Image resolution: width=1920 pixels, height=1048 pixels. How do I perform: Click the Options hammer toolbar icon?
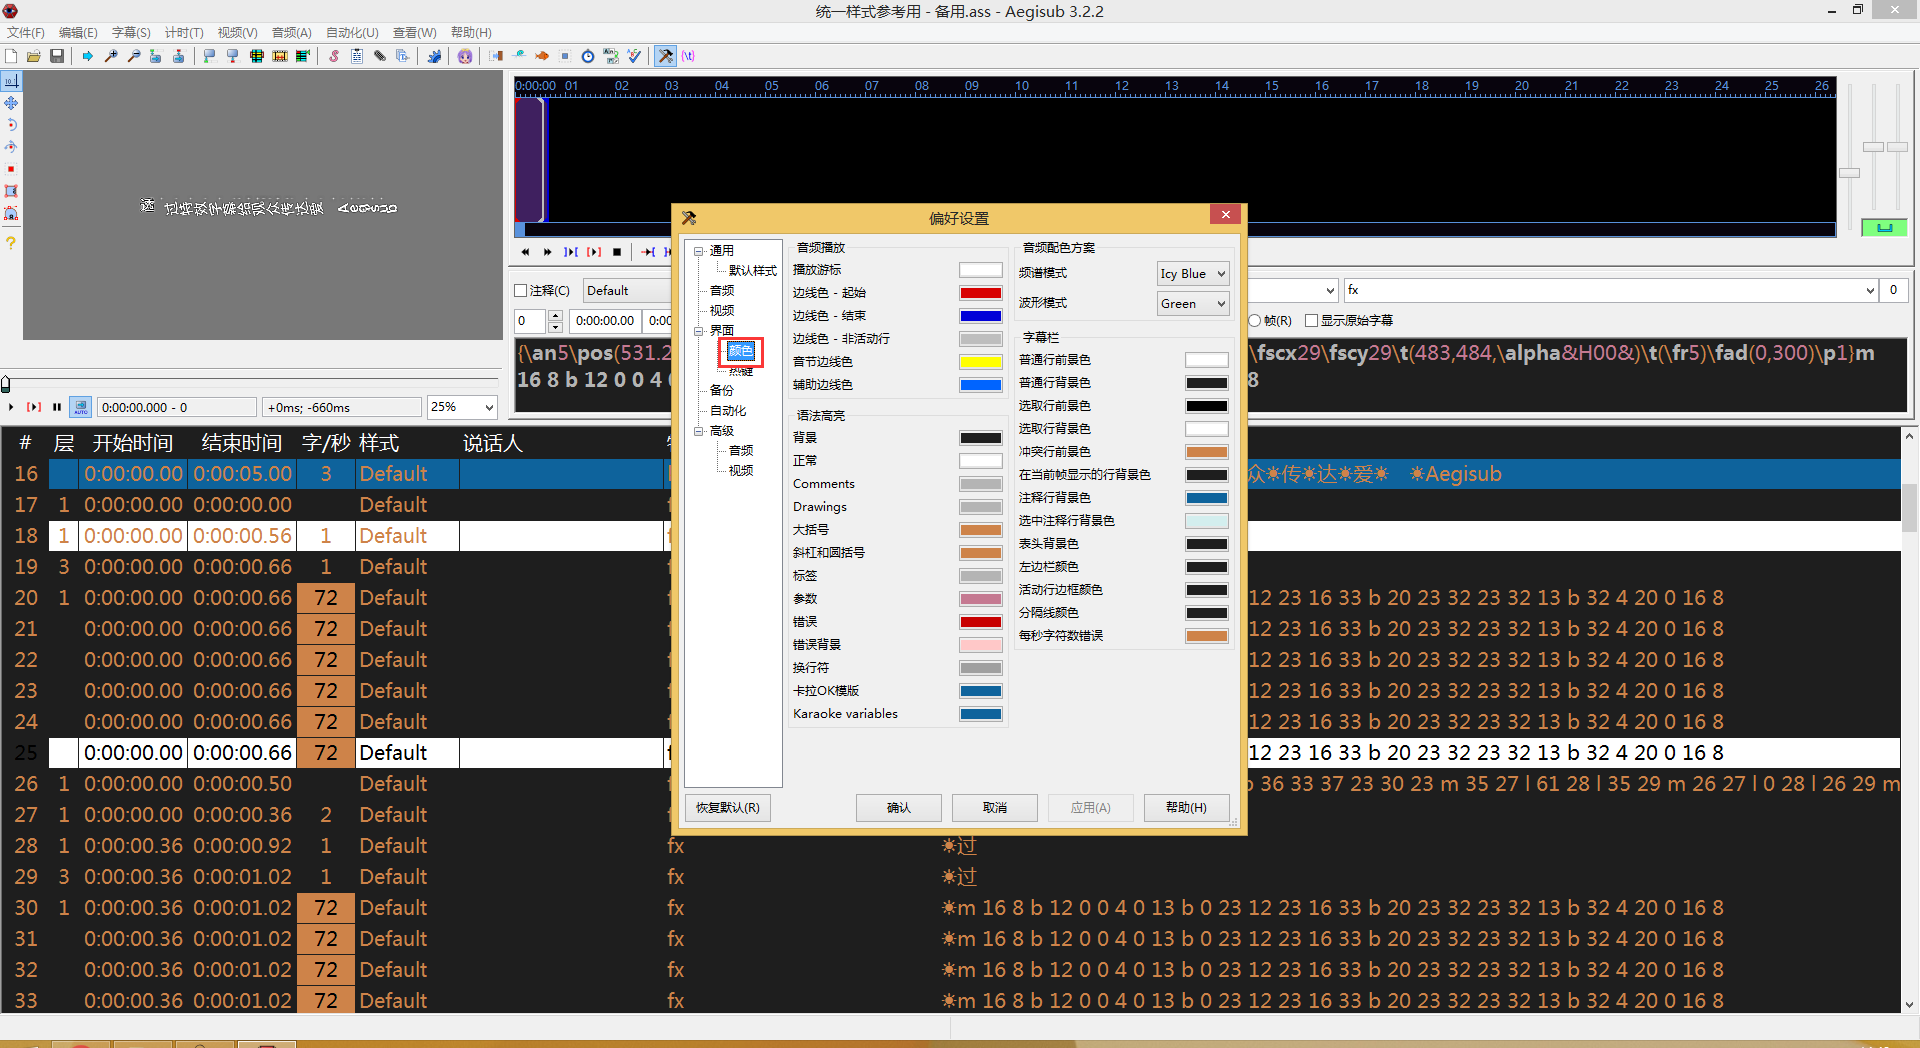tap(665, 56)
